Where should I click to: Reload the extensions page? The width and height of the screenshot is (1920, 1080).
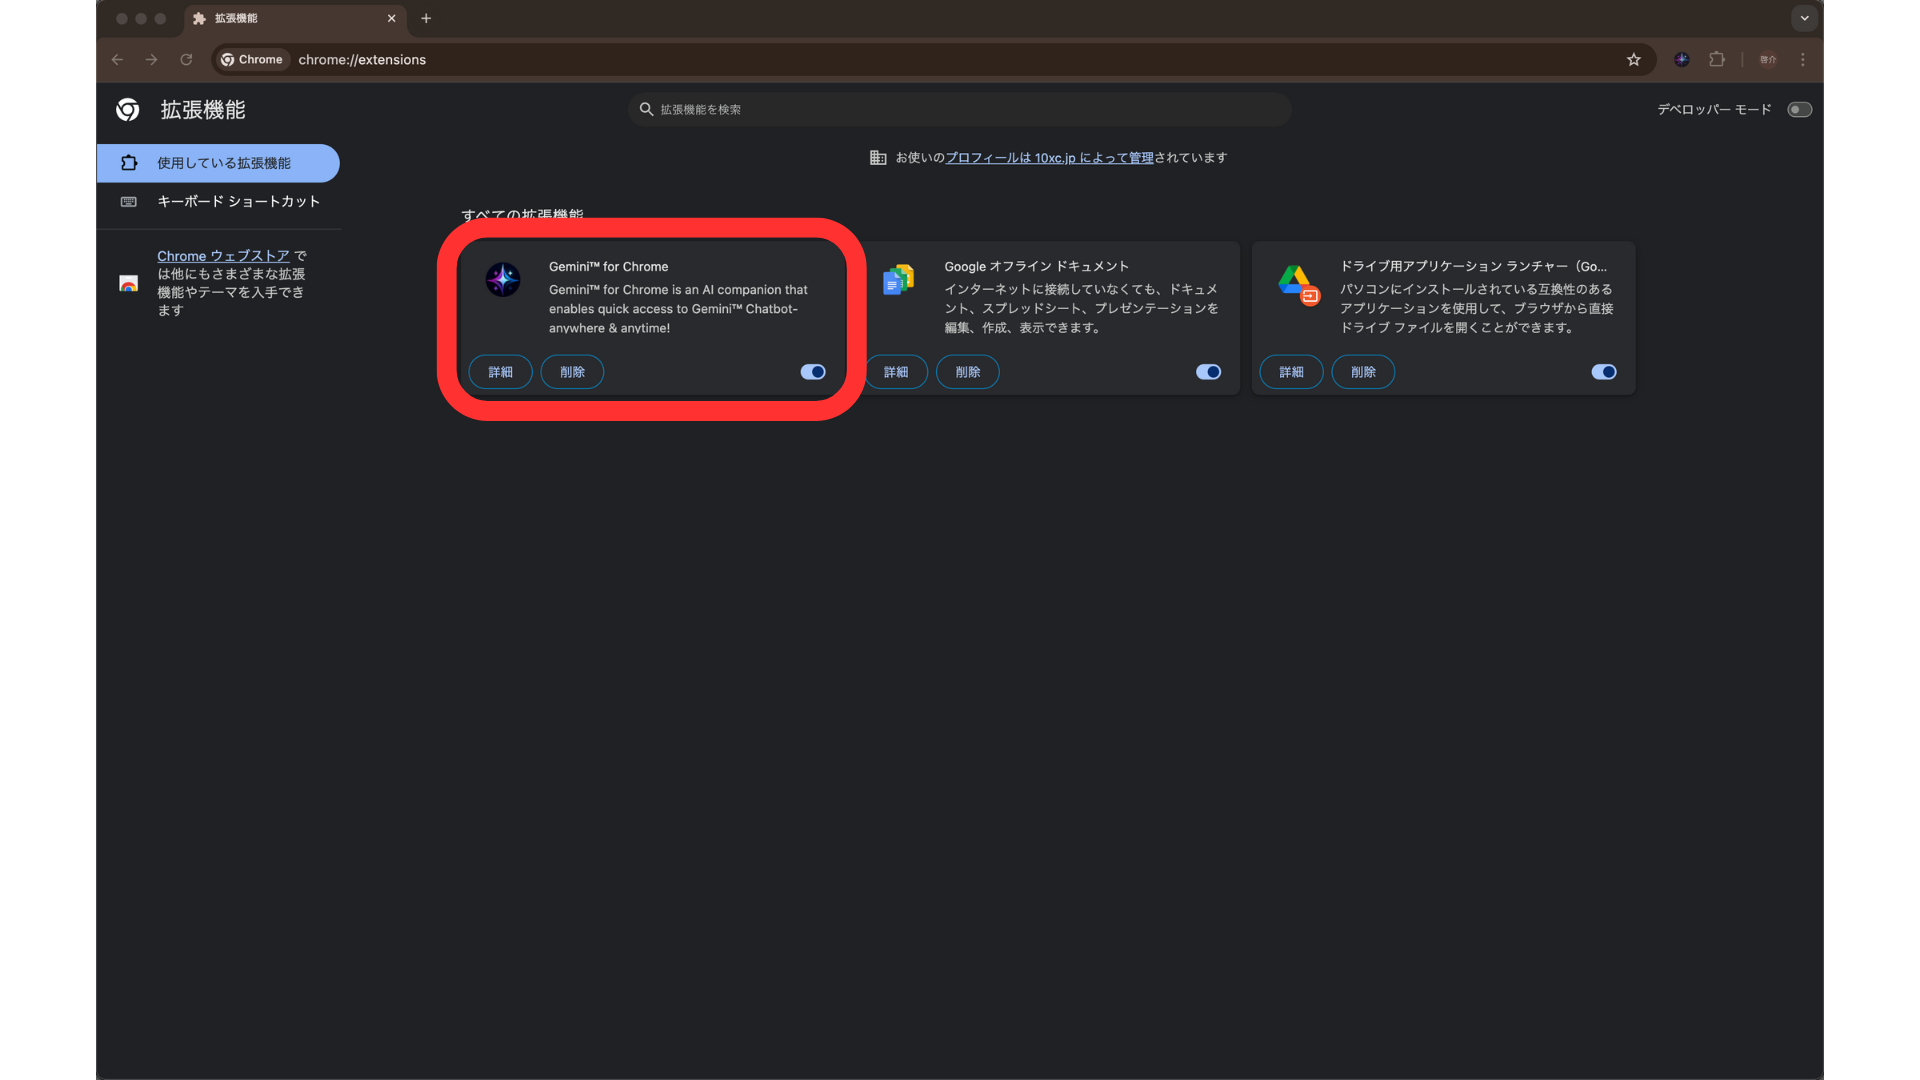coord(186,60)
